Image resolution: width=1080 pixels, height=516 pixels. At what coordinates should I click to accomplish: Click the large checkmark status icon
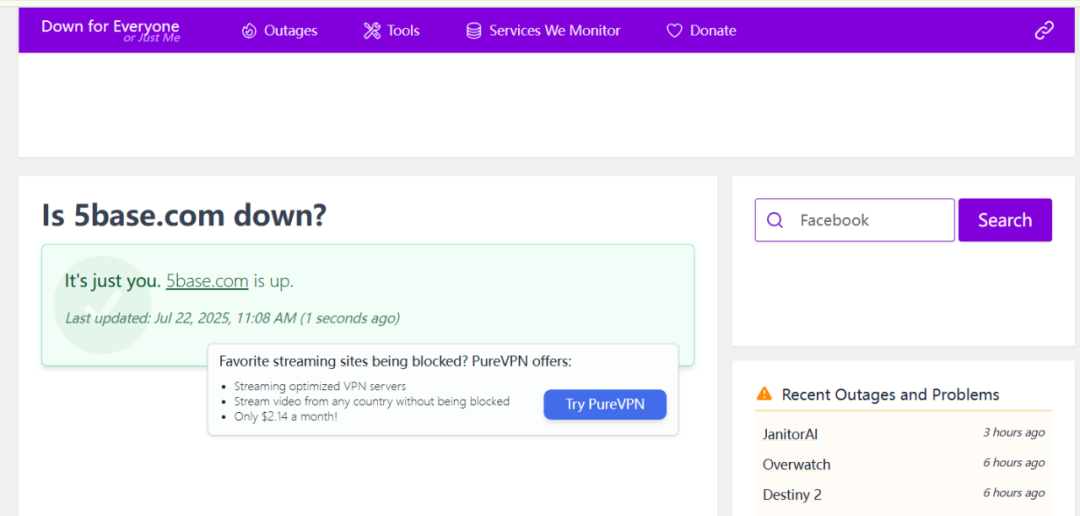point(101,304)
